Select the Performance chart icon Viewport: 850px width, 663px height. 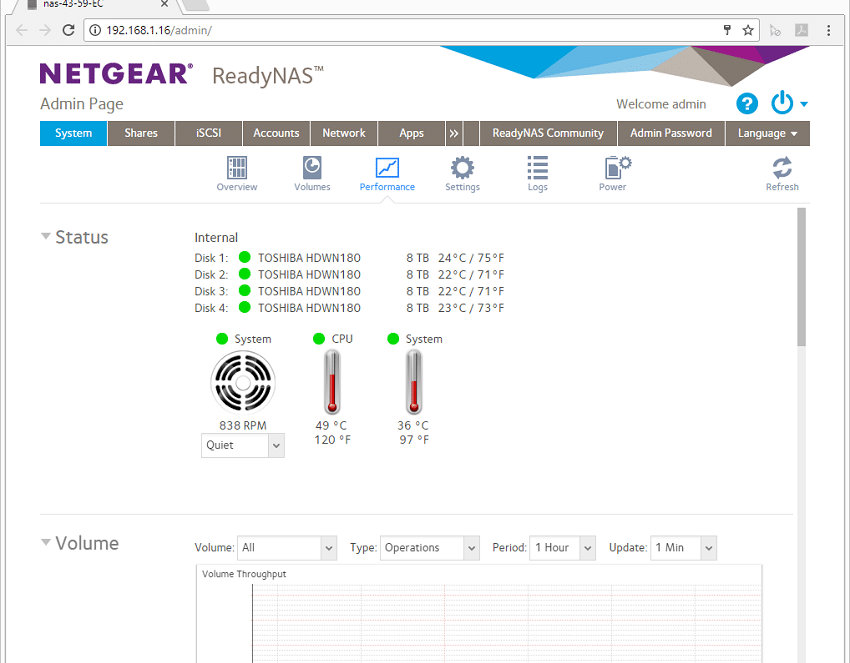coord(387,168)
